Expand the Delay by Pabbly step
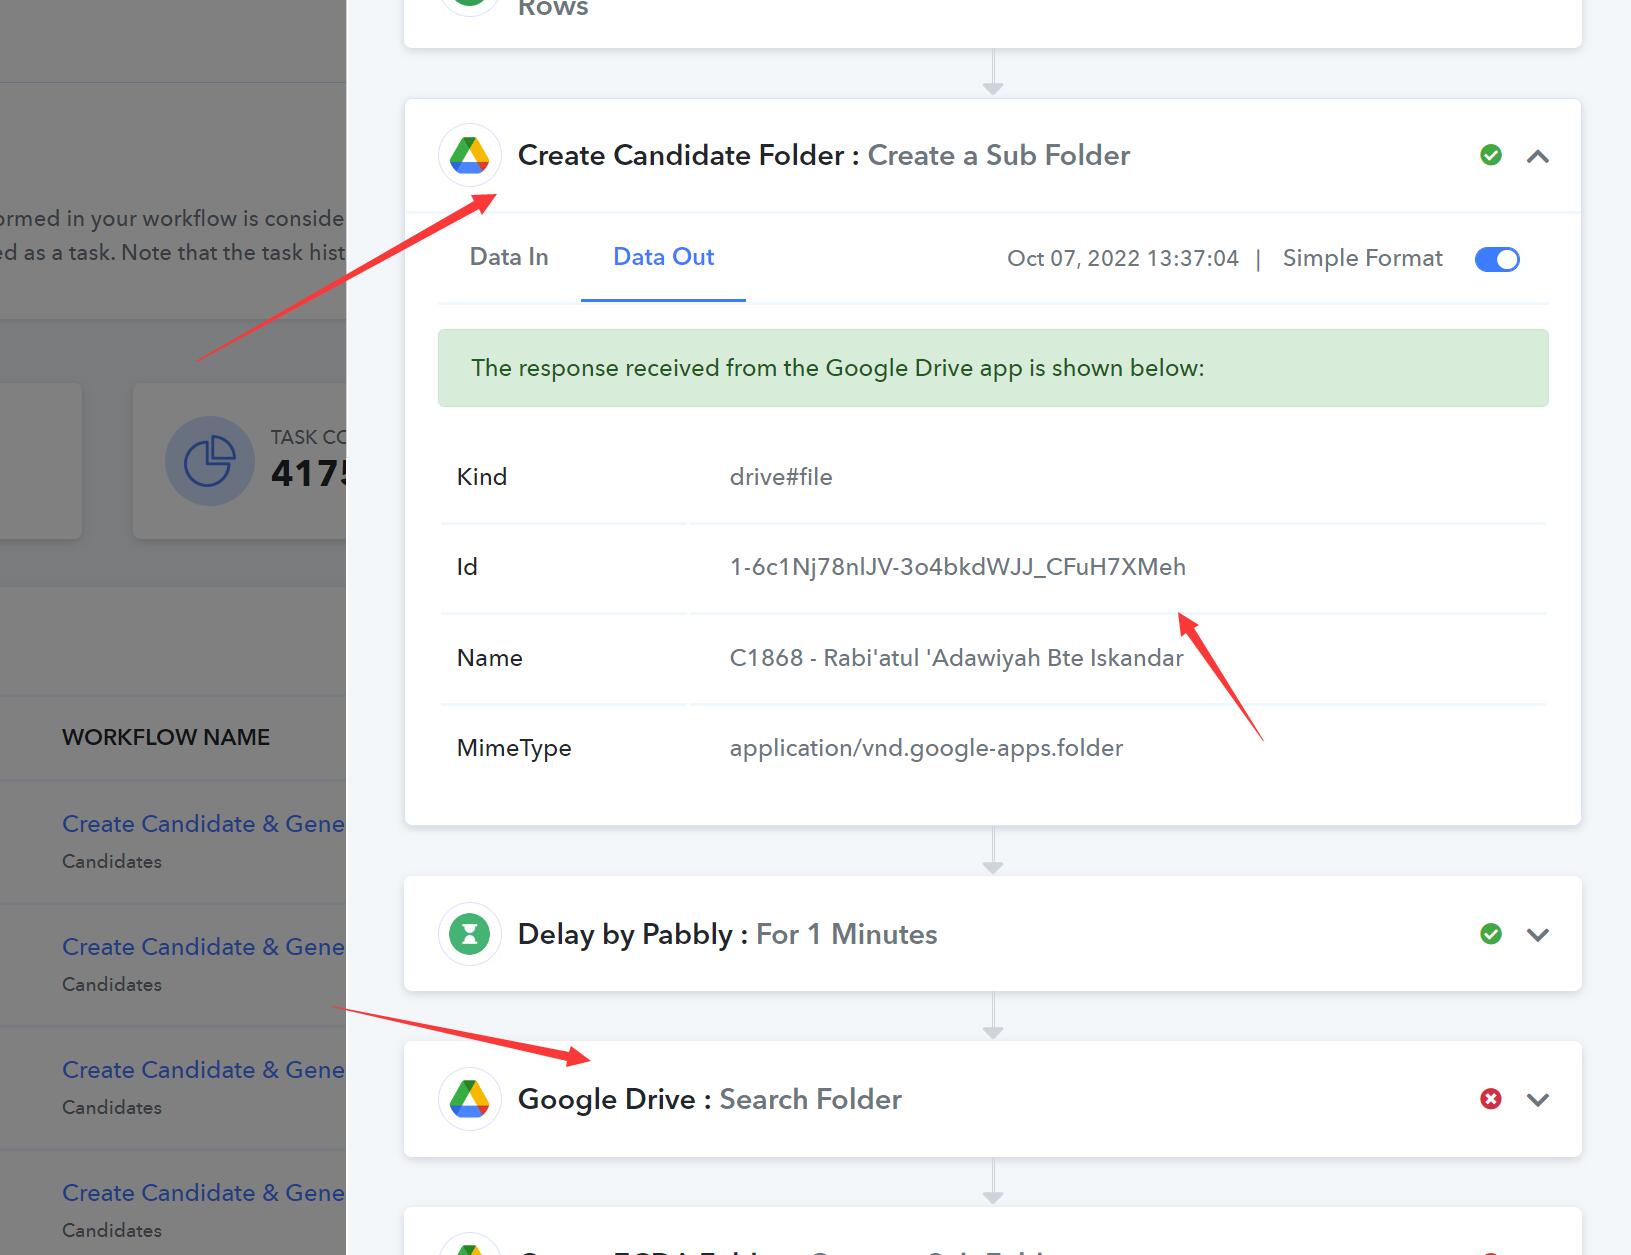The width and height of the screenshot is (1631, 1255). tap(1538, 935)
